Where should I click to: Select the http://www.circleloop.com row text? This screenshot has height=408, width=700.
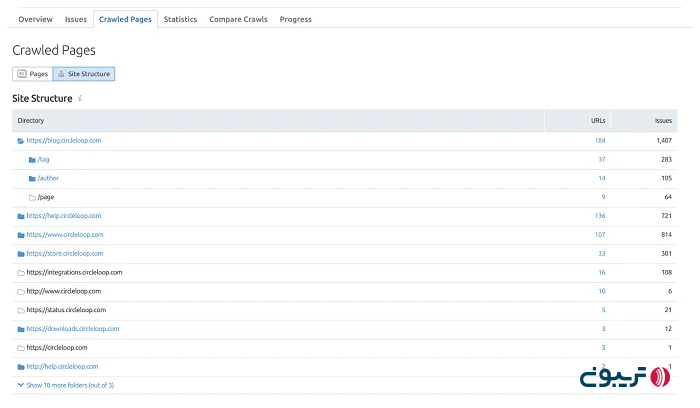point(64,291)
